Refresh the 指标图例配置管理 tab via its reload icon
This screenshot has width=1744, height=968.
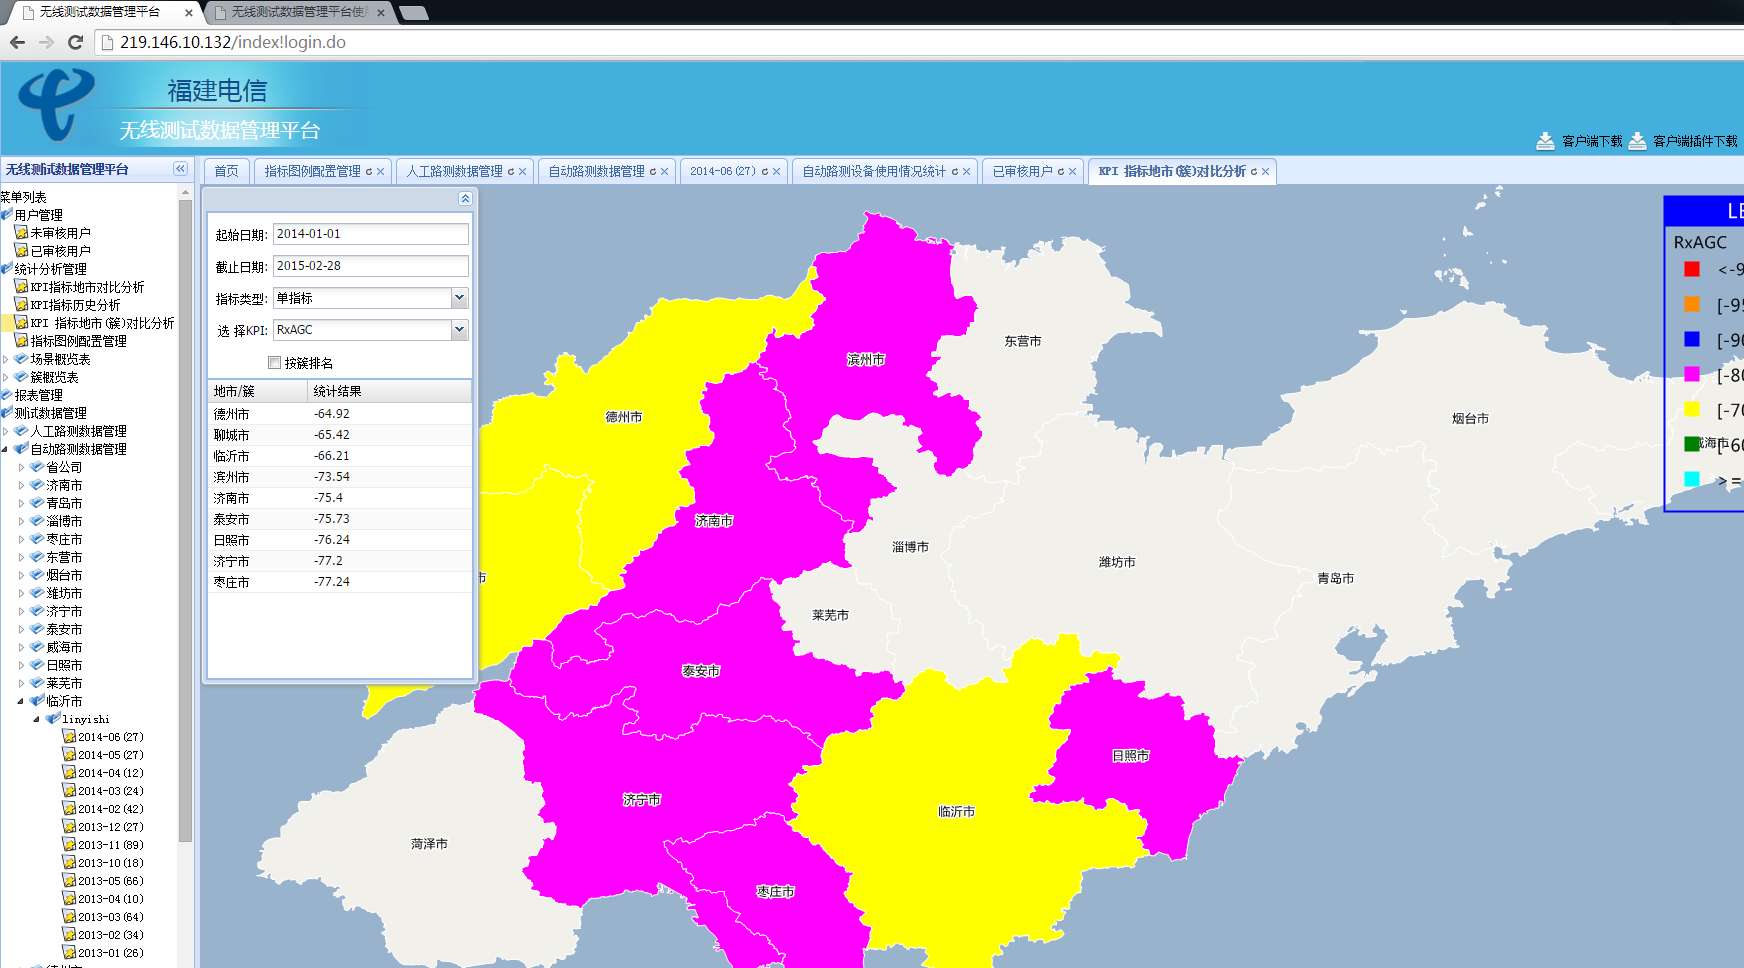click(x=368, y=172)
